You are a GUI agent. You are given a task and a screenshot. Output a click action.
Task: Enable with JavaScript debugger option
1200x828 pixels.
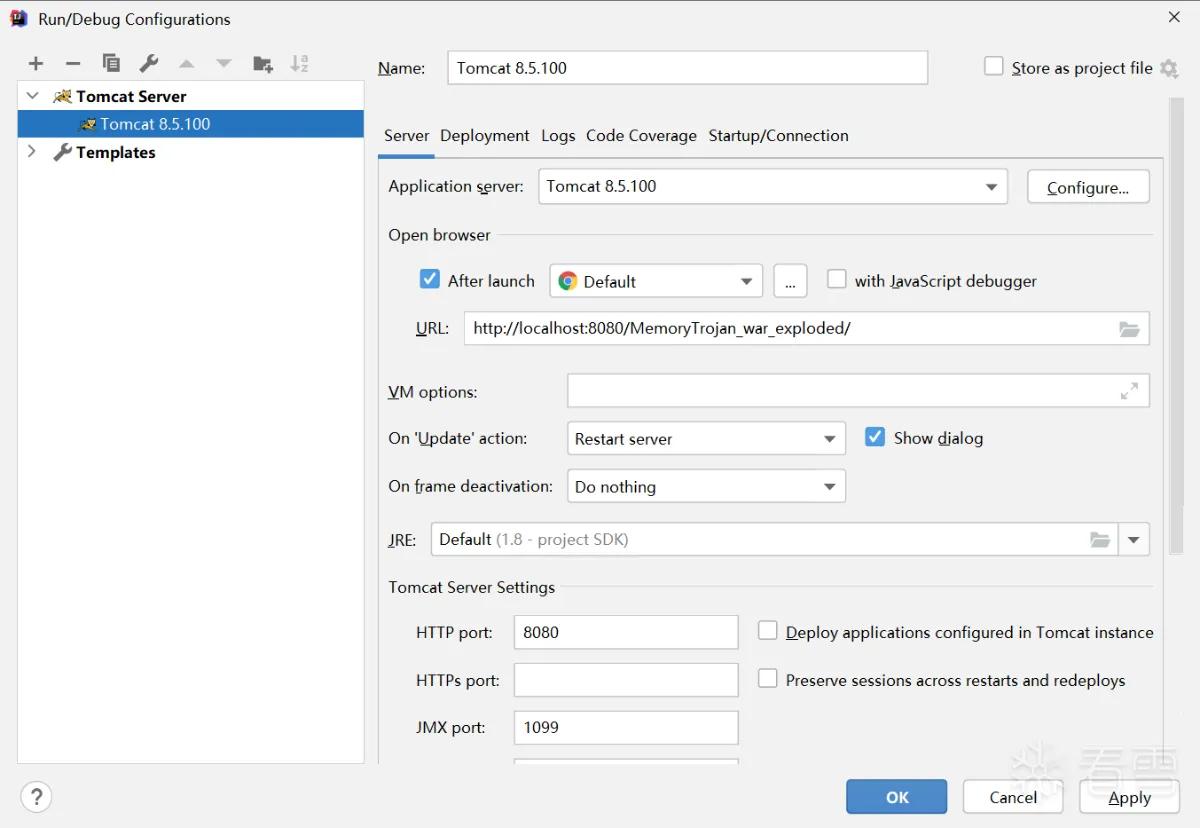[837, 279]
